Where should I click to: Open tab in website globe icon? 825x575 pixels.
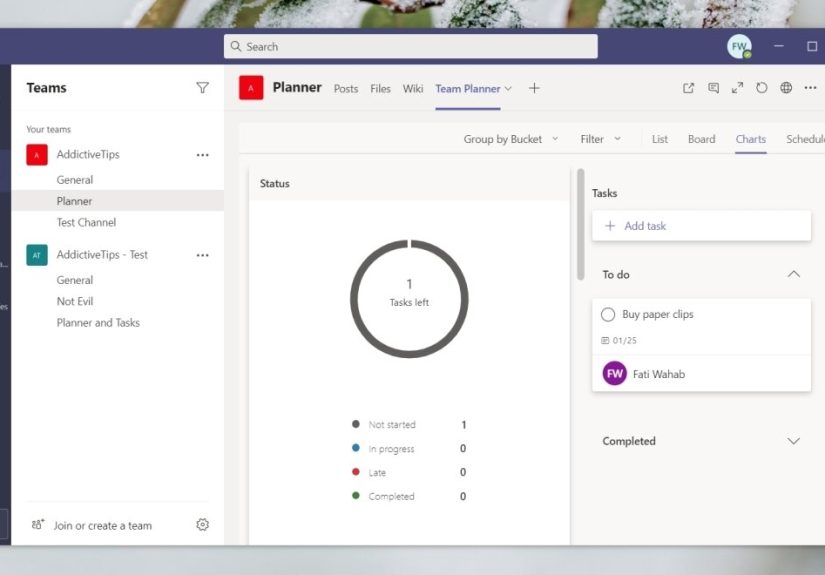pos(786,88)
